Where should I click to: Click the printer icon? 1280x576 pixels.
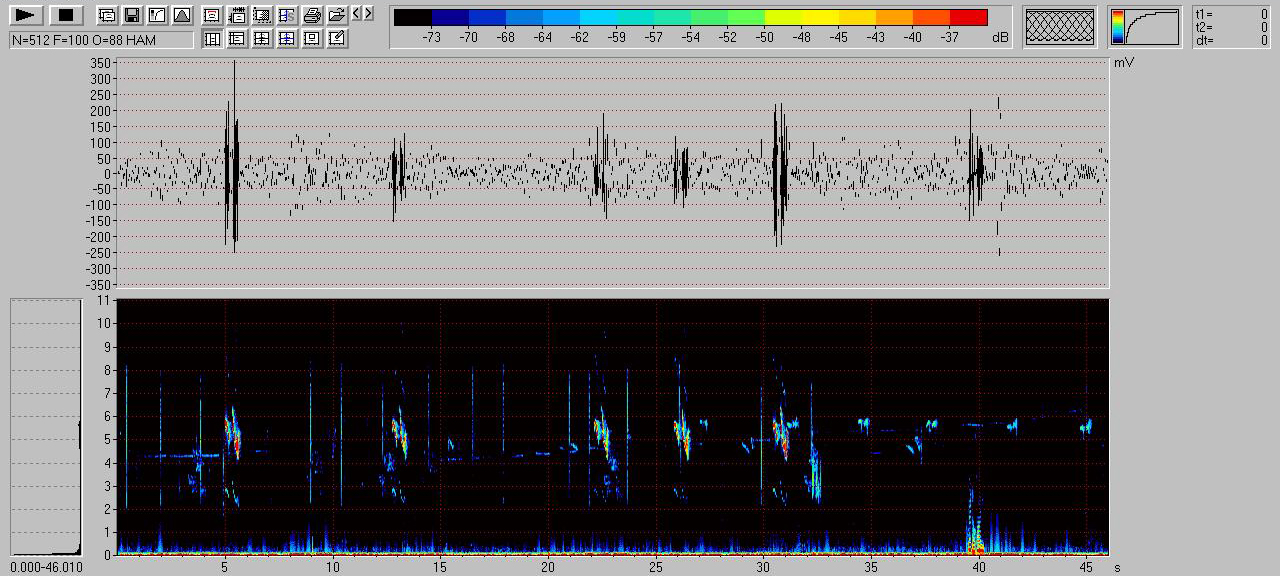(x=312, y=15)
